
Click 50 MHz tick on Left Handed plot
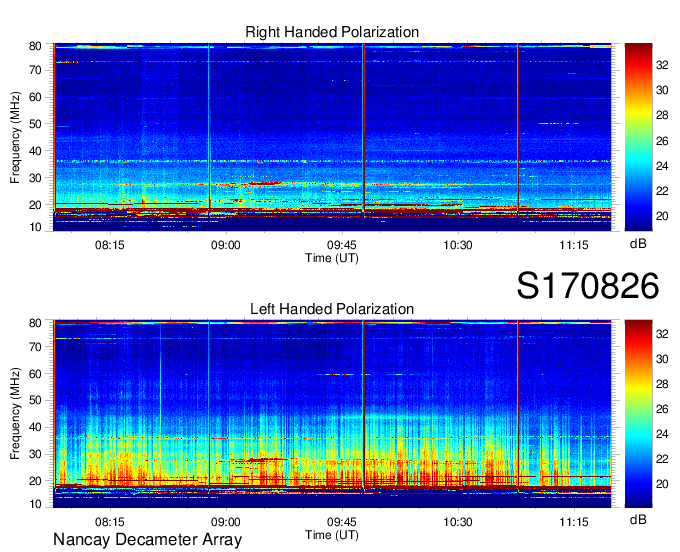(35, 400)
